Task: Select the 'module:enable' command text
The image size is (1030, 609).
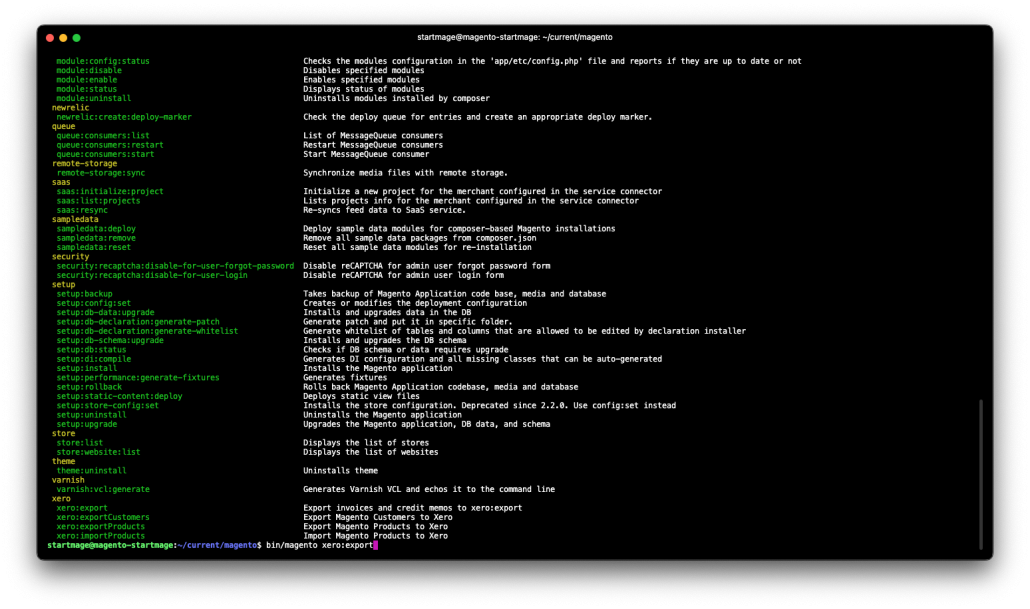Action: tap(87, 79)
